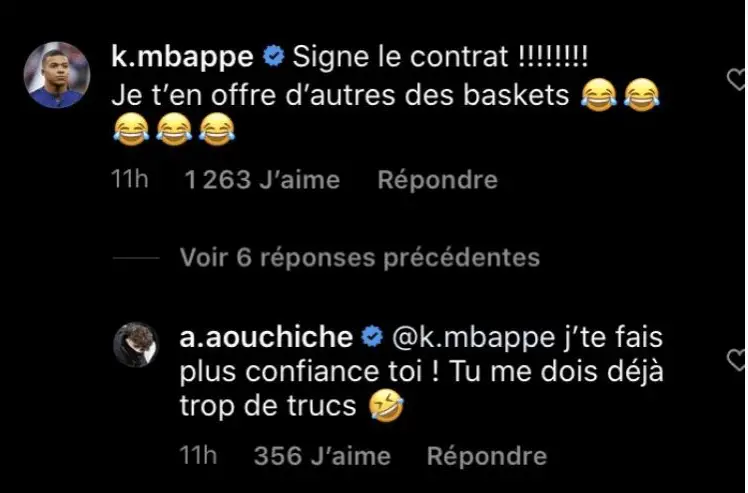This screenshot has width=748, height=493.
Task: View the 1 263 J'aime likes list
Action: click(262, 180)
